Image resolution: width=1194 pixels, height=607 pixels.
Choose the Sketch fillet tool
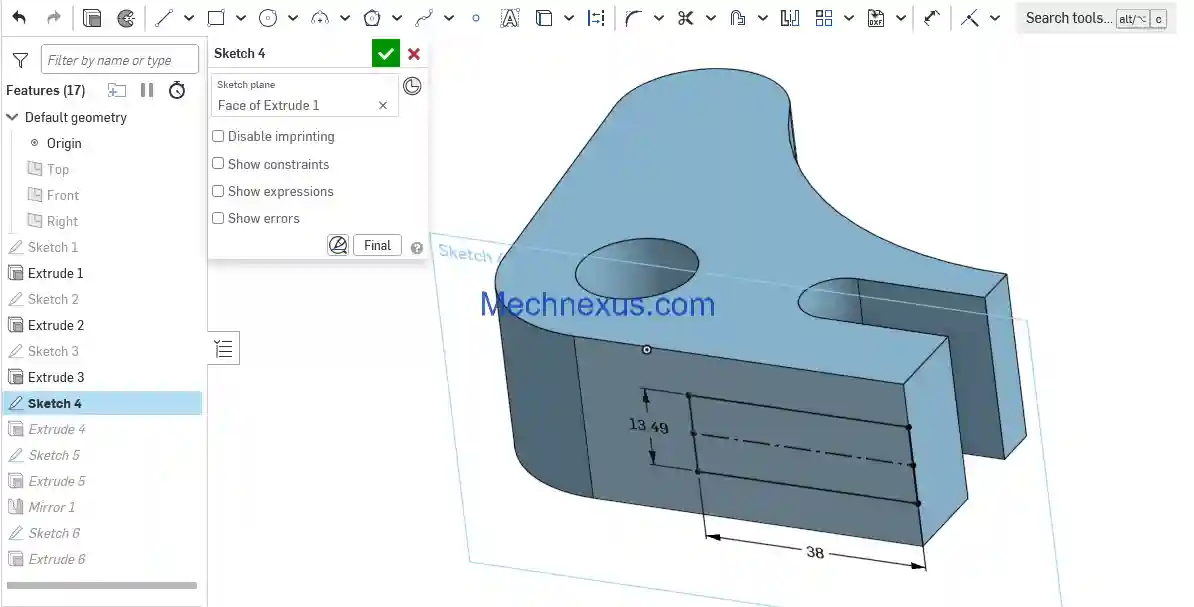(x=633, y=18)
